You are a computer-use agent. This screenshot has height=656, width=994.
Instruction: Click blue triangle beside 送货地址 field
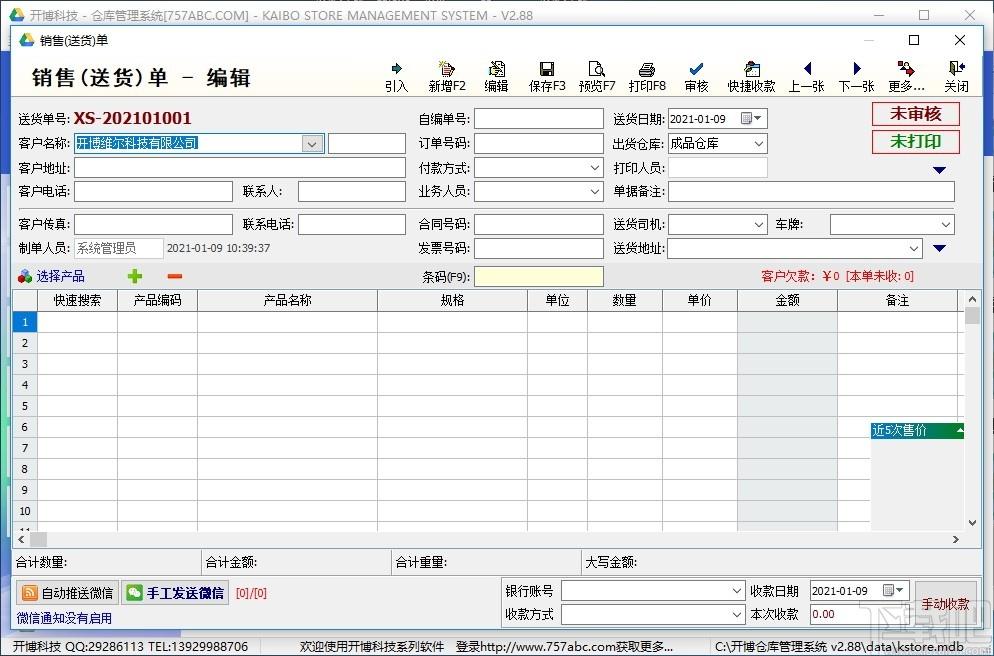click(939, 248)
